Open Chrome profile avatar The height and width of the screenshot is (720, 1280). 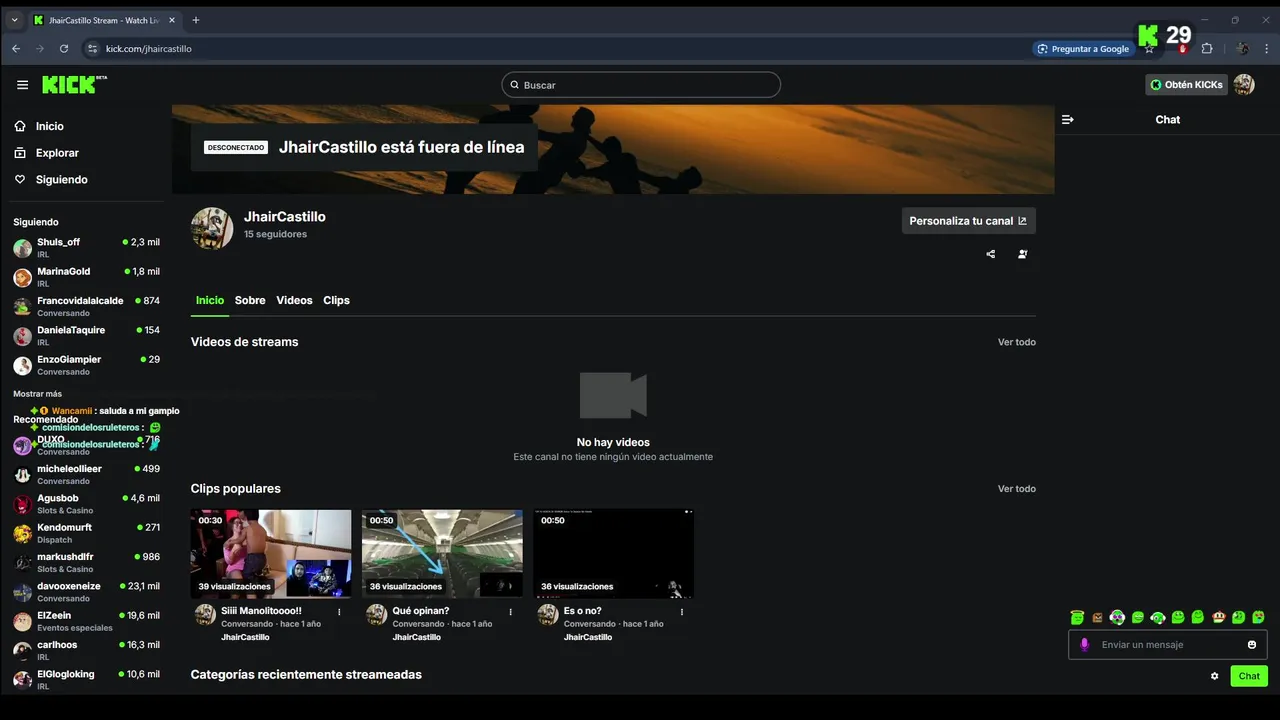point(1242,48)
